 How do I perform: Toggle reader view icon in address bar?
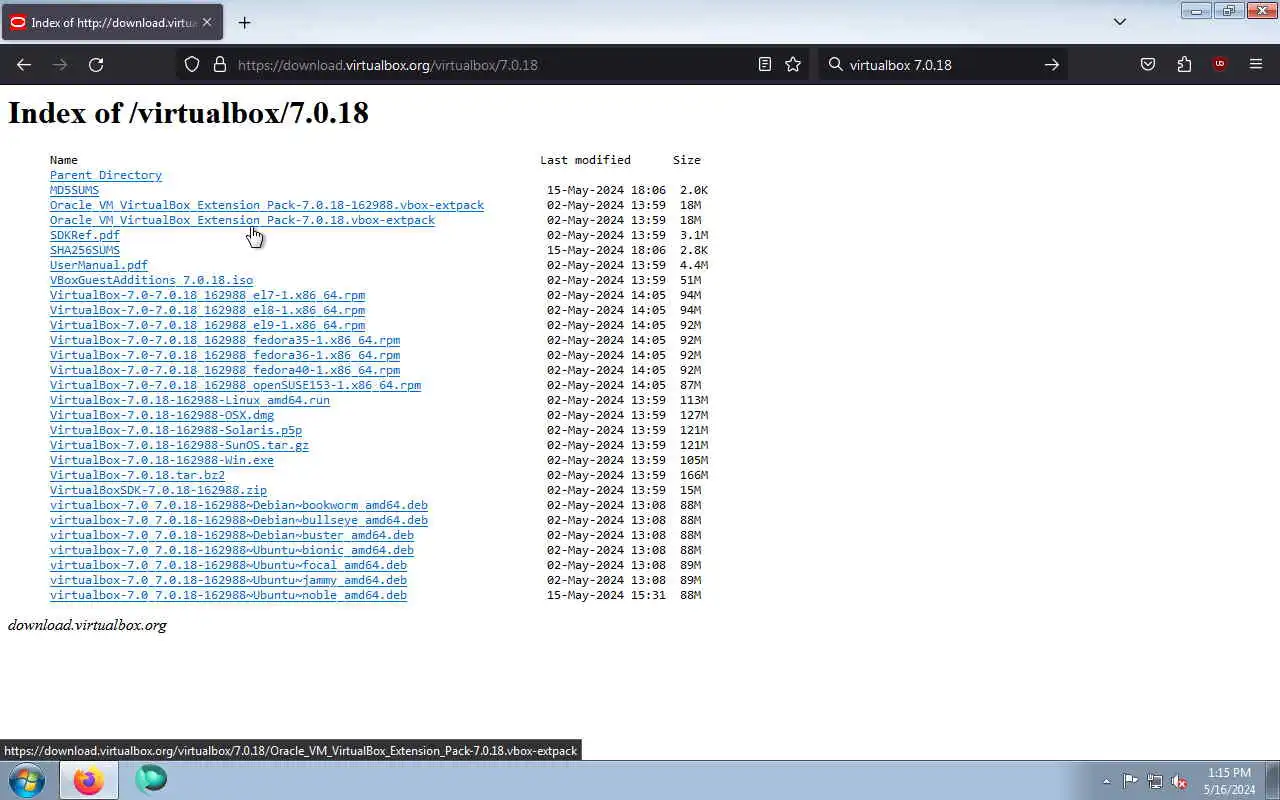click(765, 64)
